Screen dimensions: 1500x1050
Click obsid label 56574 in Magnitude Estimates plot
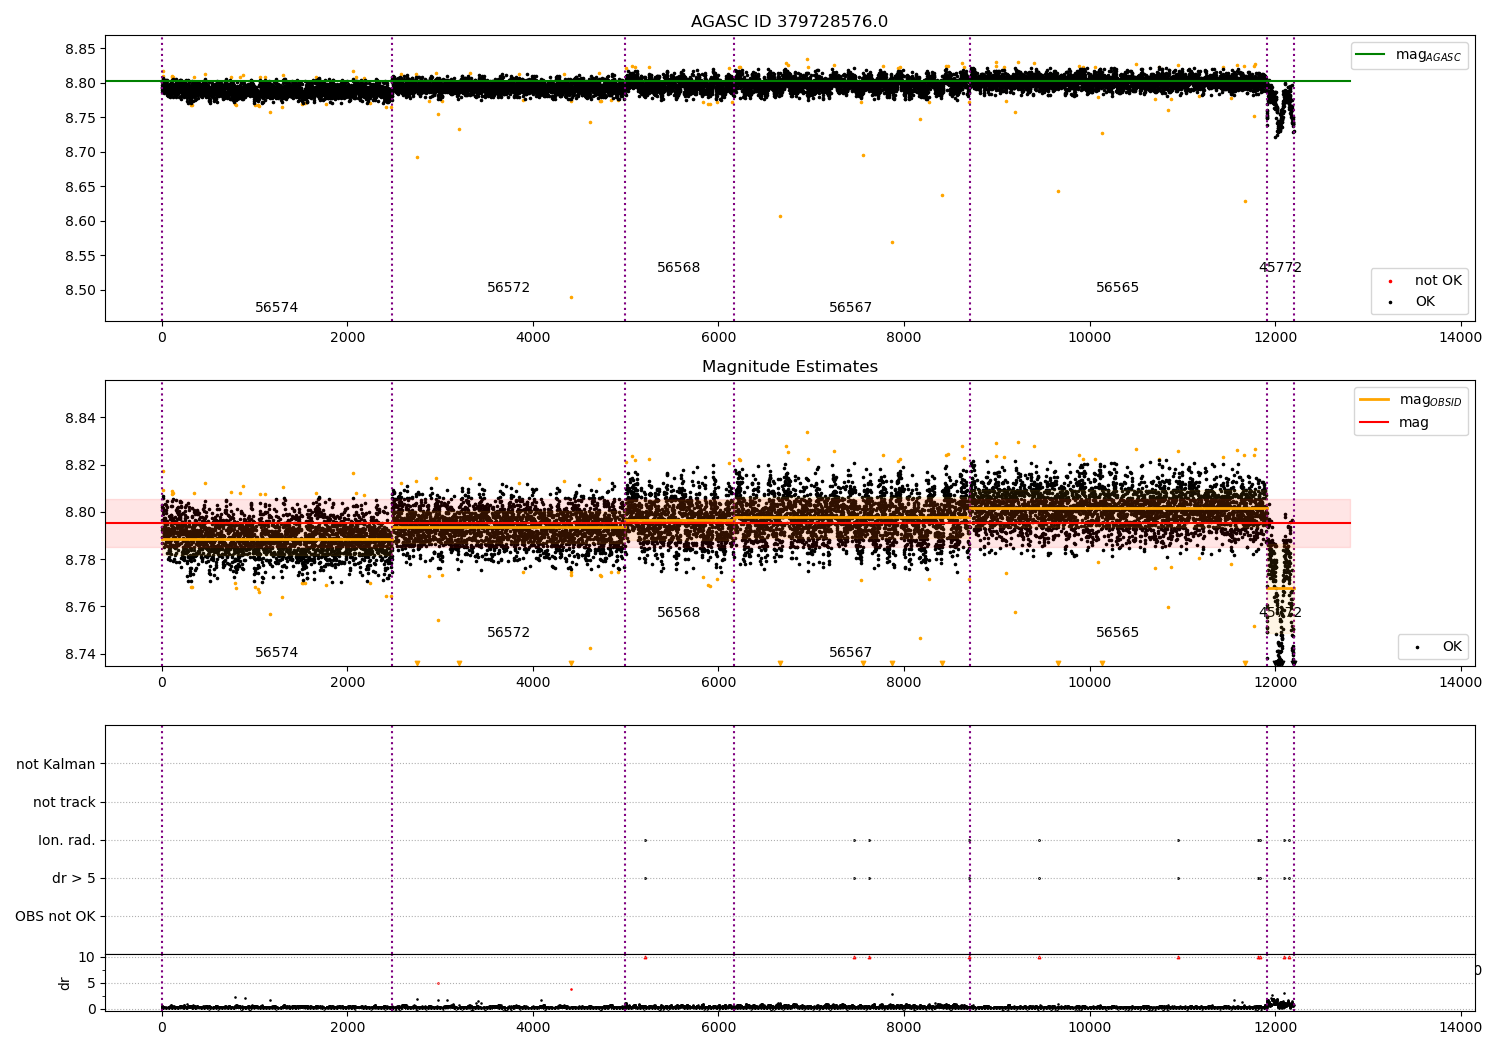tap(276, 653)
